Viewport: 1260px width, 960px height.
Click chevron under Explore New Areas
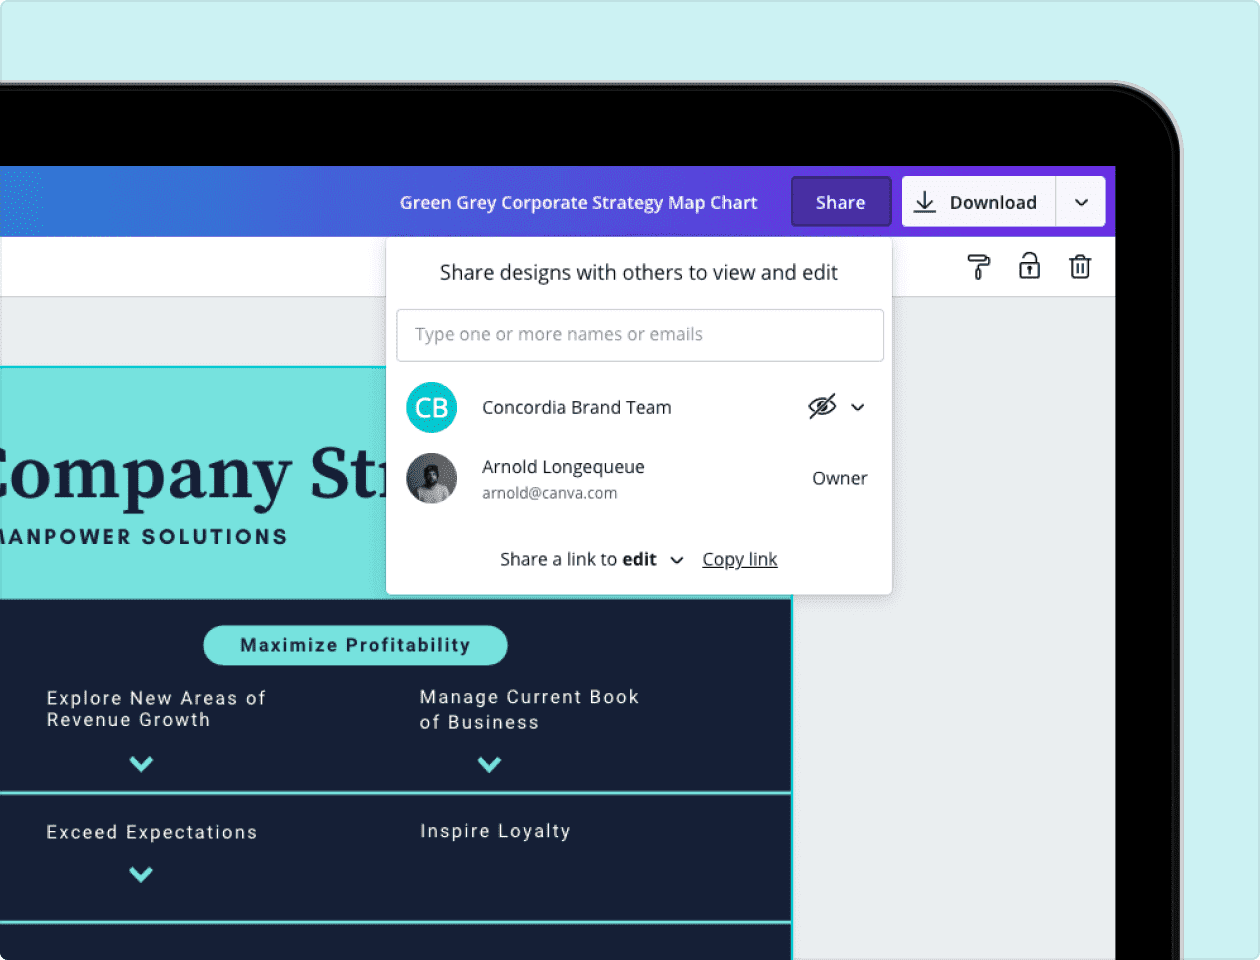(141, 764)
